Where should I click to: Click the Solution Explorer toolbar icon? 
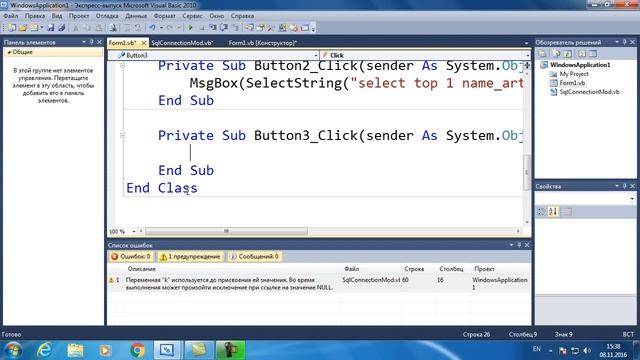coord(249,28)
